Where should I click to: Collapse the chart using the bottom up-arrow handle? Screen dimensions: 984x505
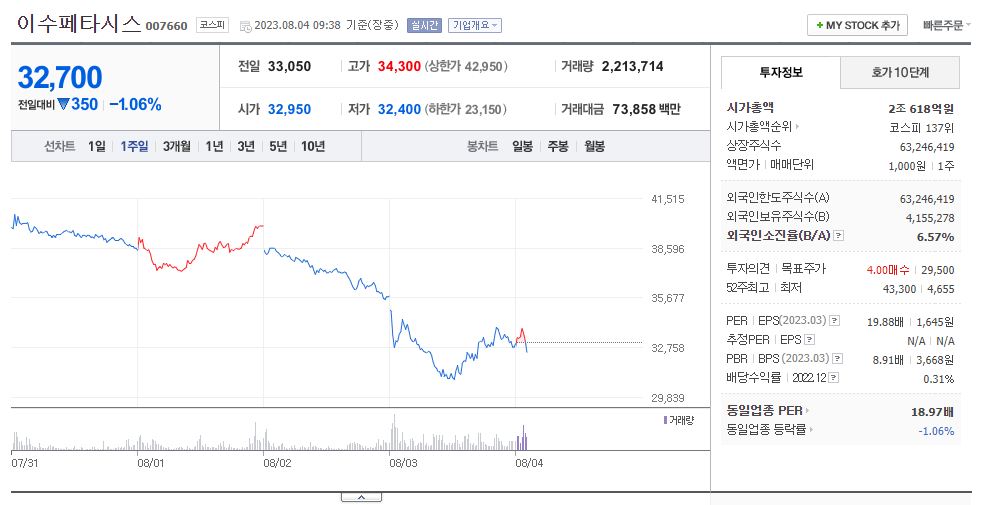361,497
